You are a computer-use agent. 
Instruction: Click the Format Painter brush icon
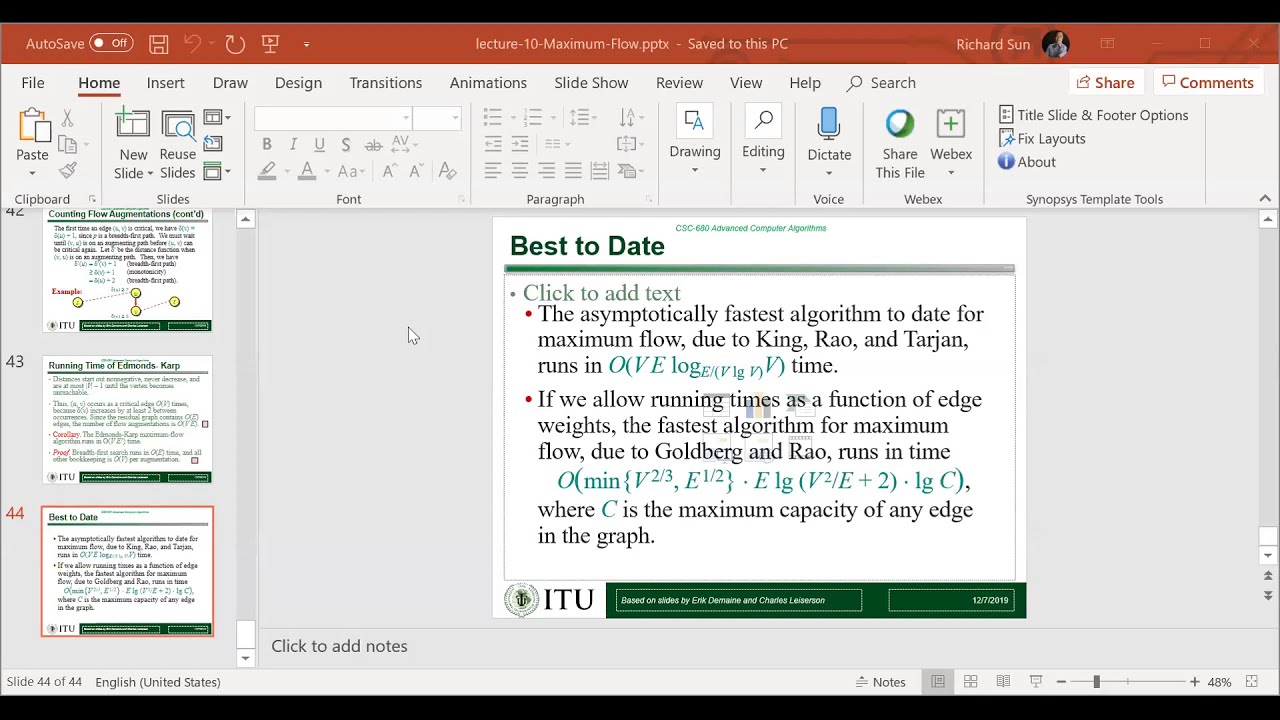[x=68, y=171]
